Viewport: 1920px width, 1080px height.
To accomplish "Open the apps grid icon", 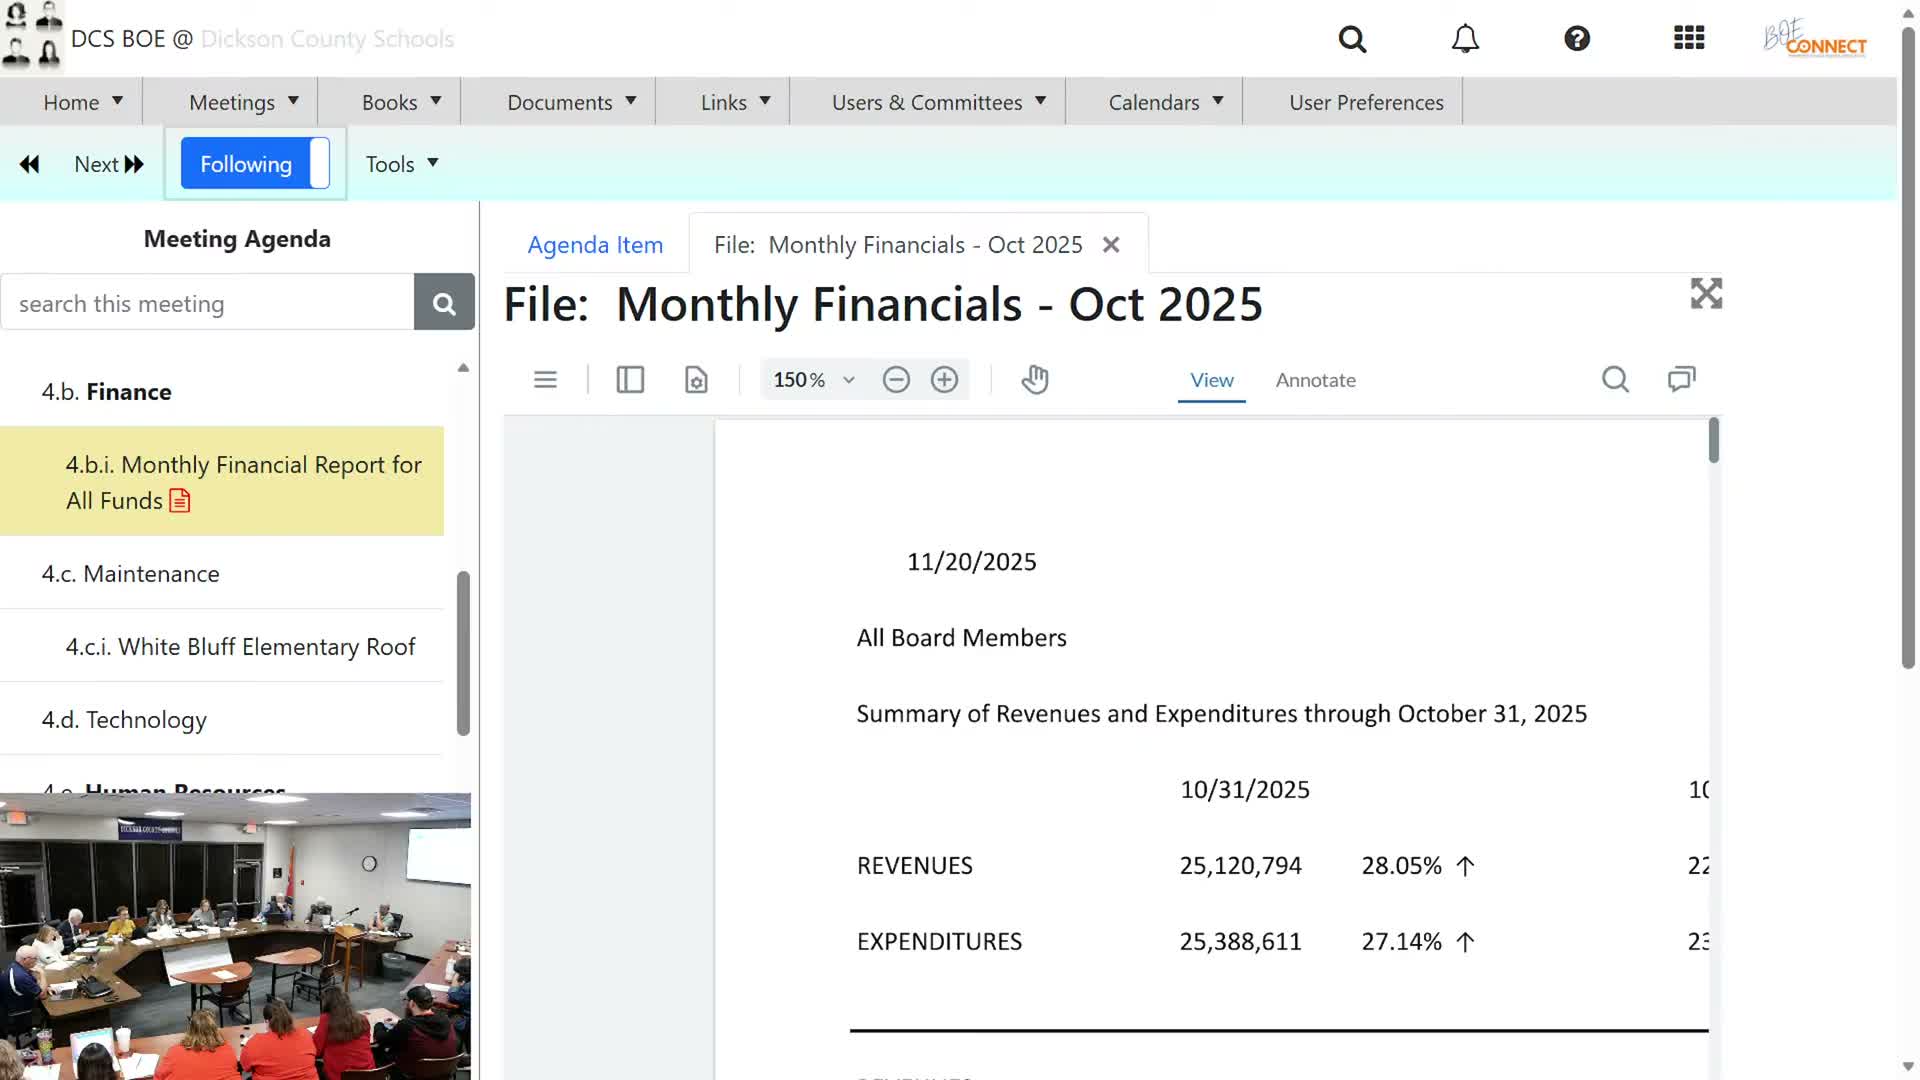I will 1689,38.
